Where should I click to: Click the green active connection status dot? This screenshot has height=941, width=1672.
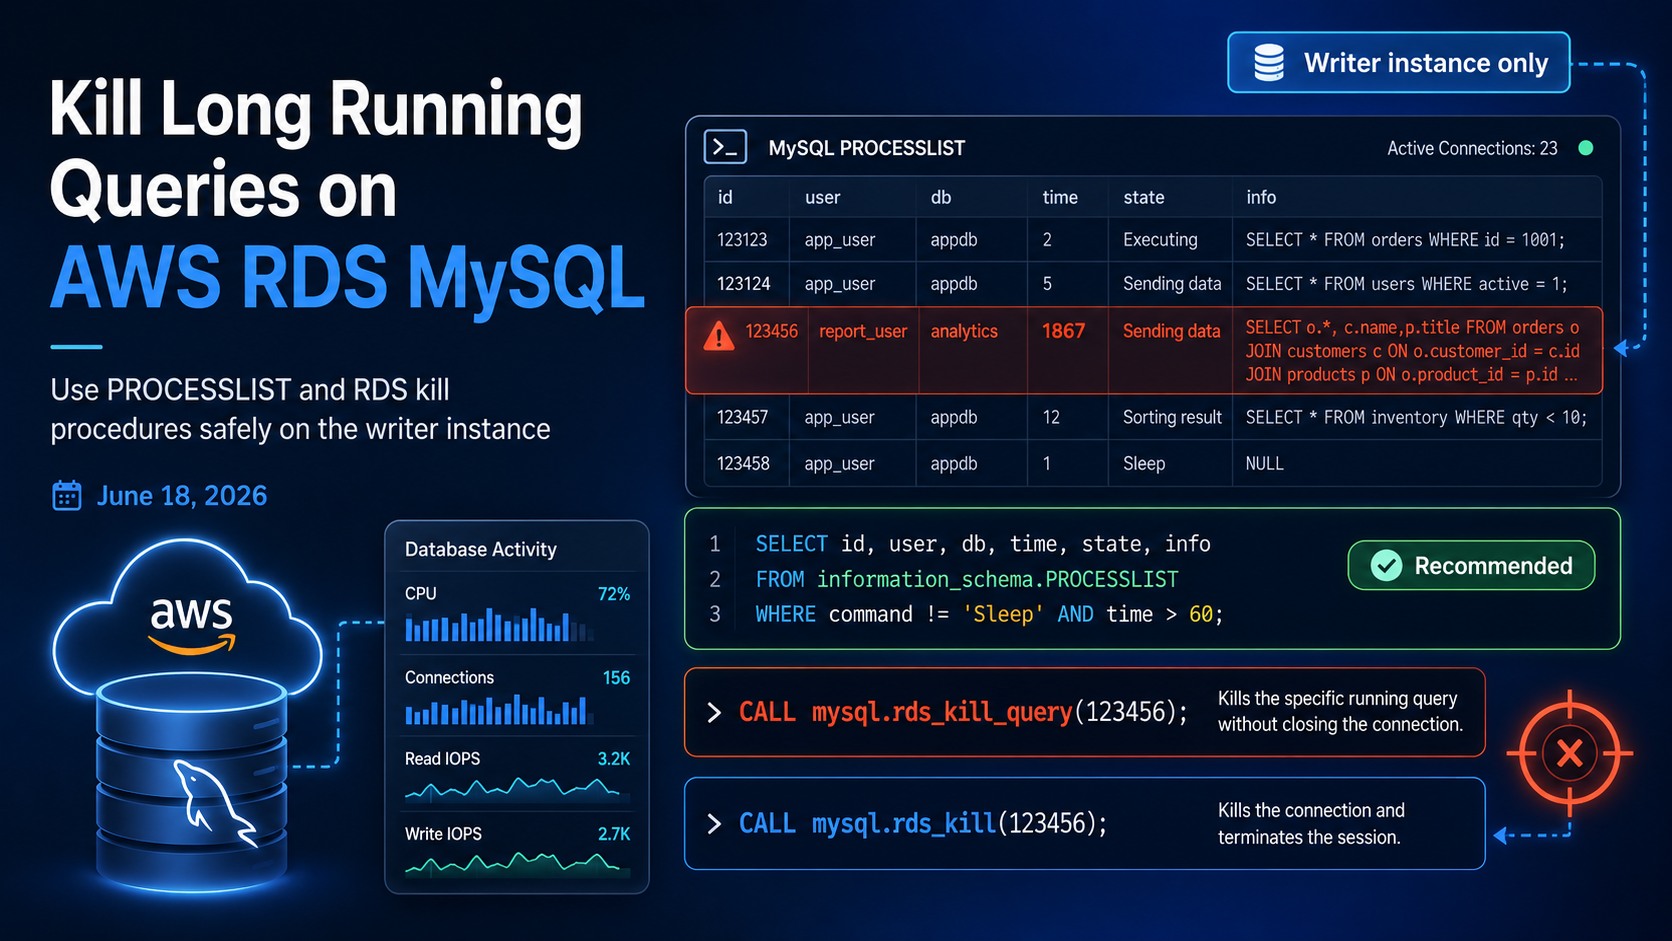tap(1585, 148)
